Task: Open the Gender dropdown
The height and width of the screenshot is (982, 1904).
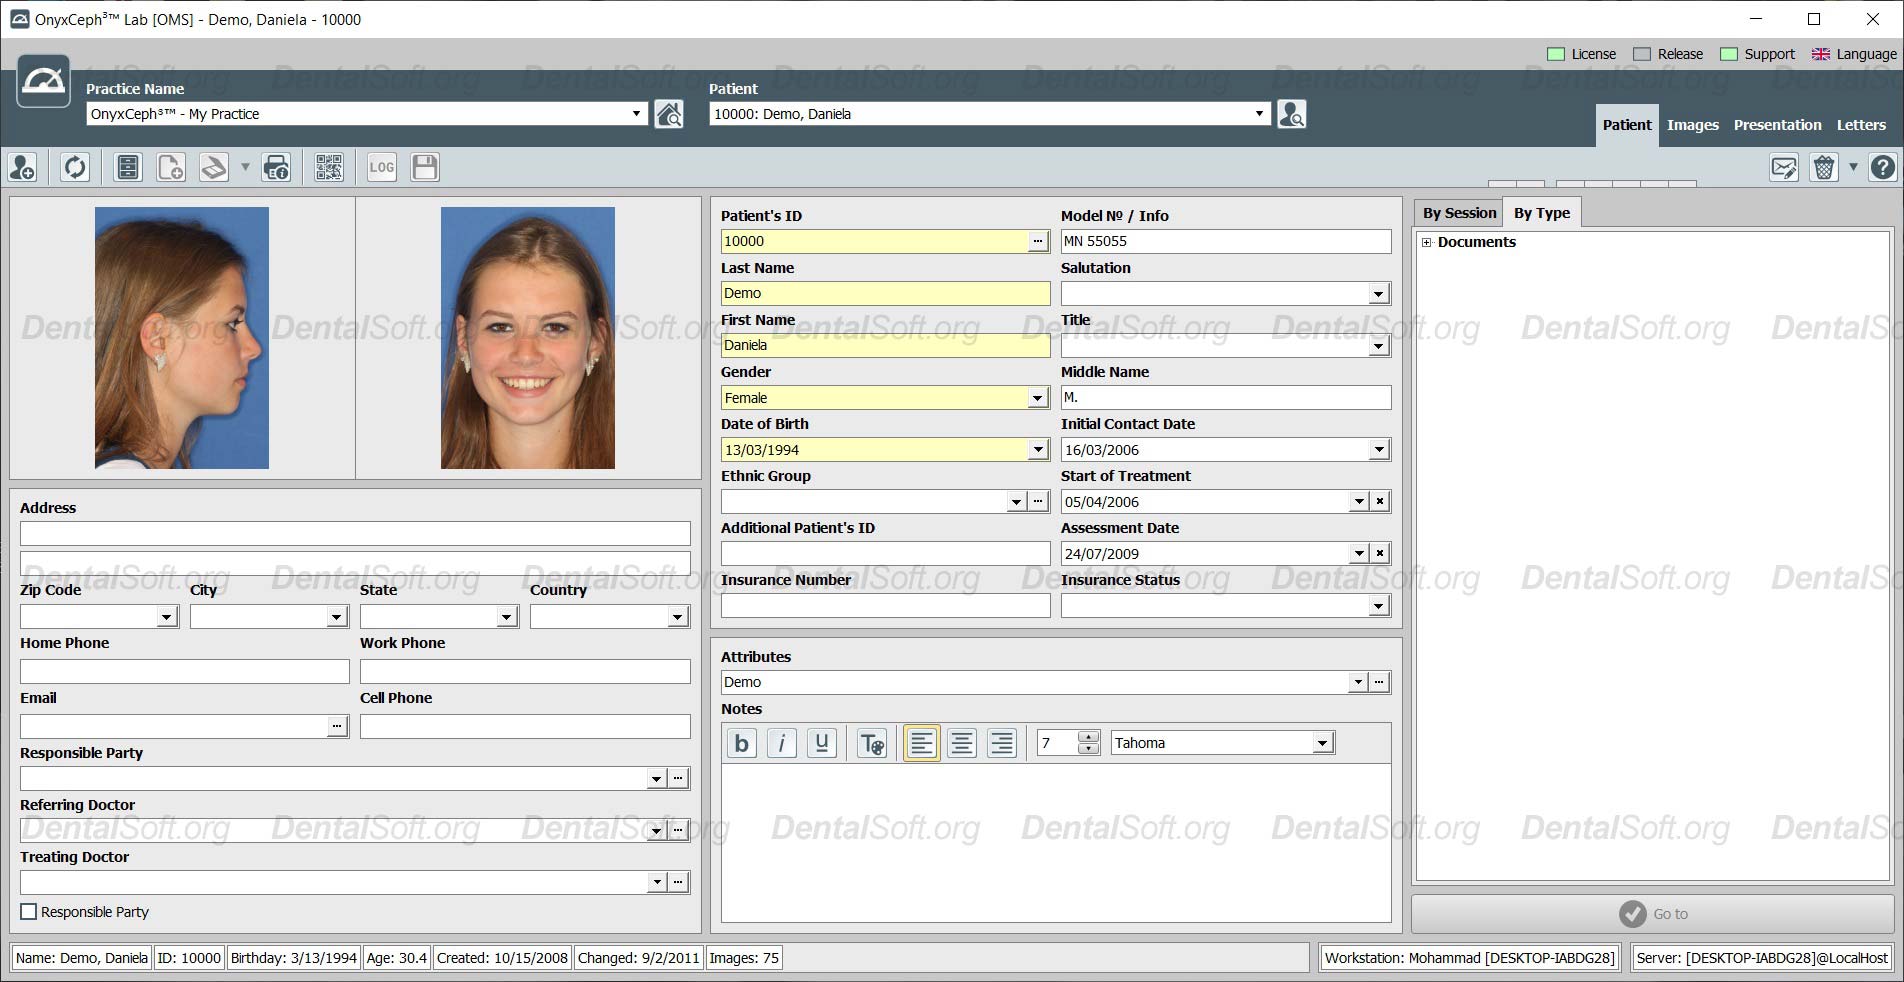Action: 1037,398
